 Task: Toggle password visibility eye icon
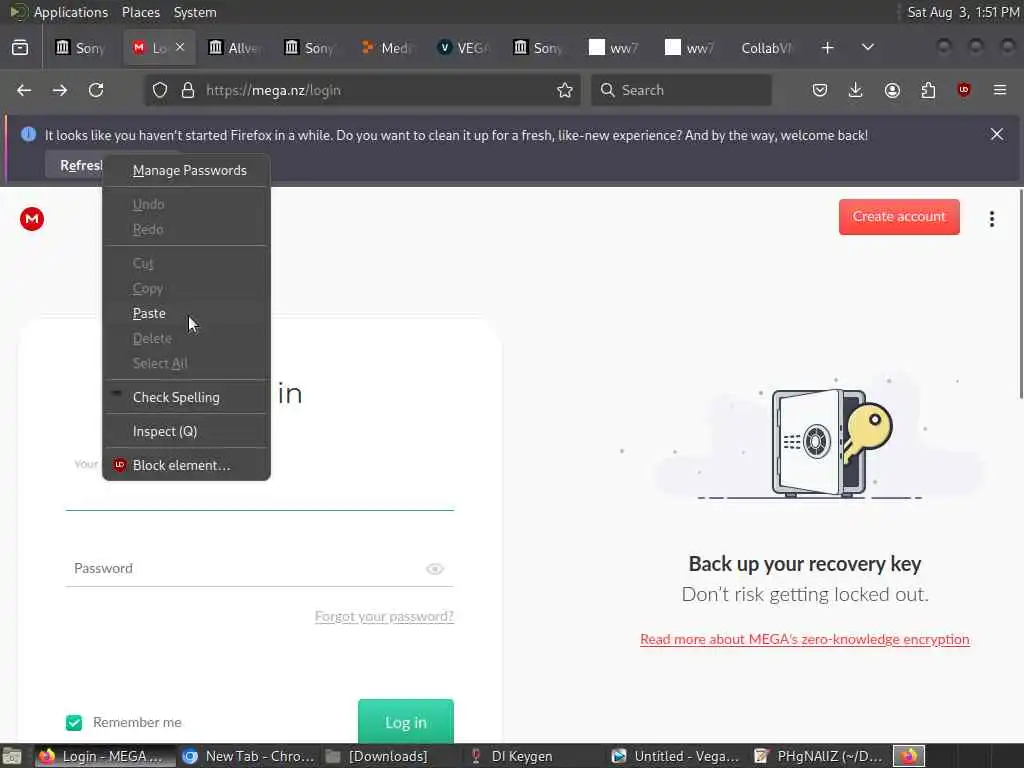point(435,569)
